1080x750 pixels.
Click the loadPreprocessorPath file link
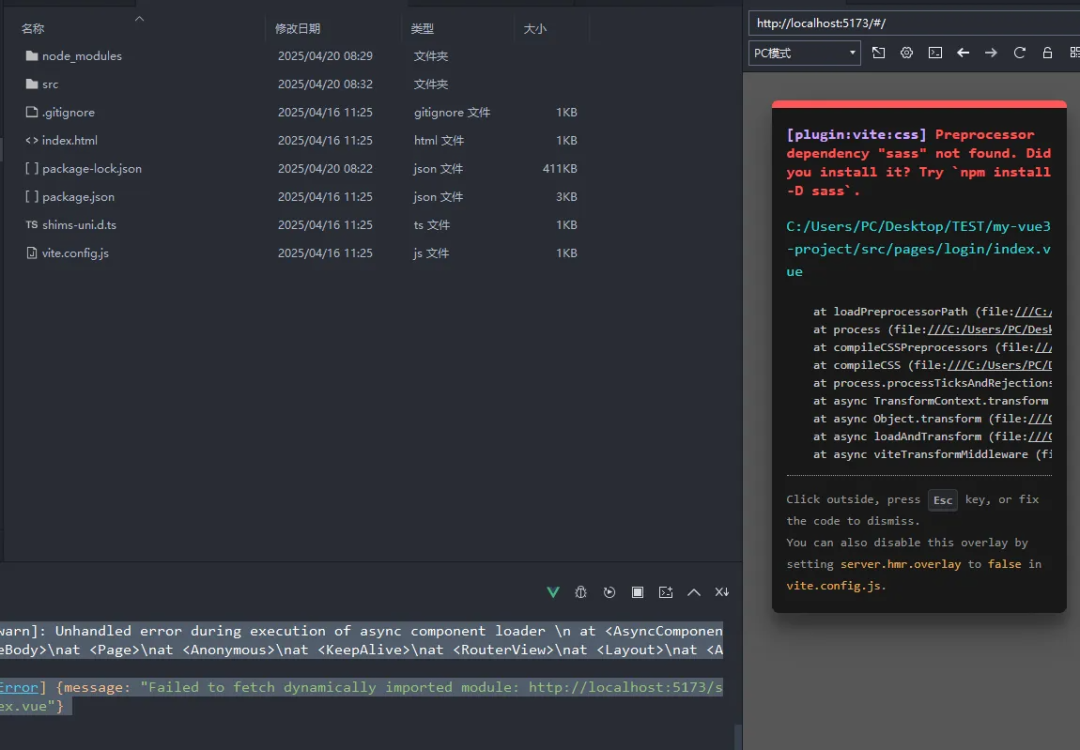tap(1040, 311)
